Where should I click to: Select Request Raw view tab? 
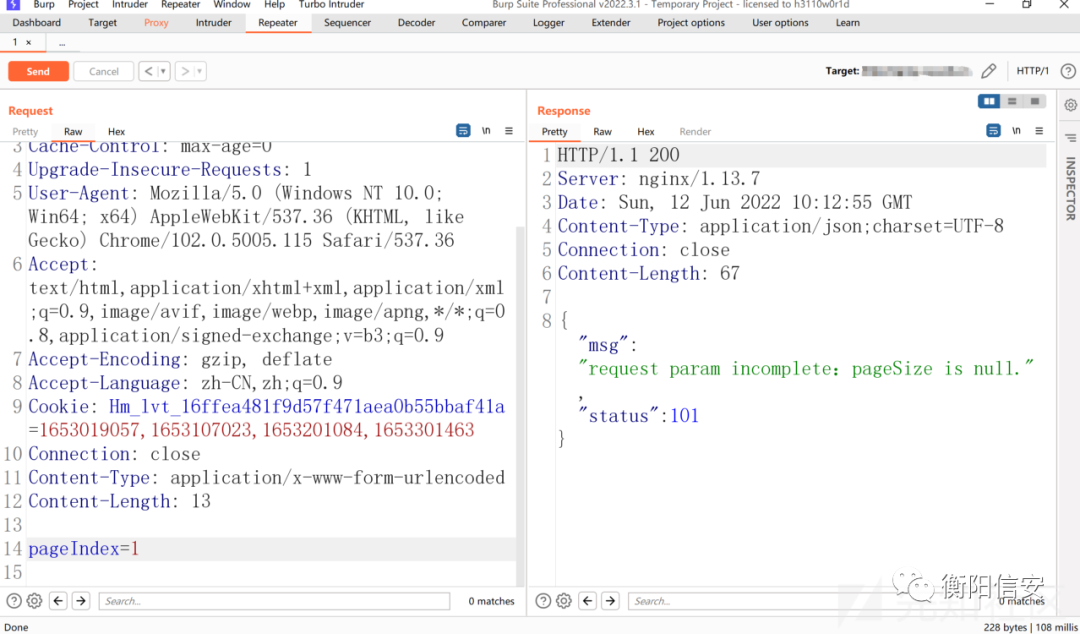pyautogui.click(x=73, y=132)
